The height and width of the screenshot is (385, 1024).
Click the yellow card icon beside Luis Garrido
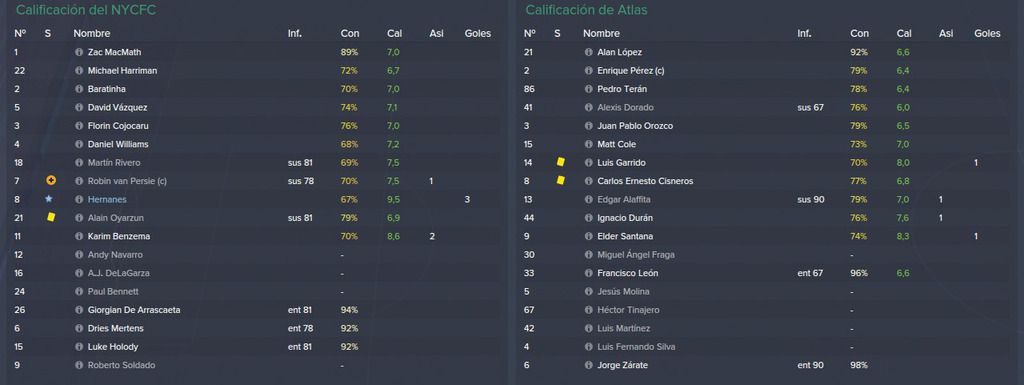pos(560,162)
